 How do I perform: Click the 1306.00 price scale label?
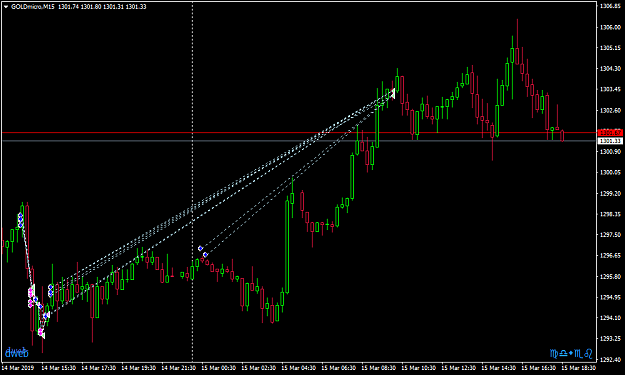coord(610,27)
